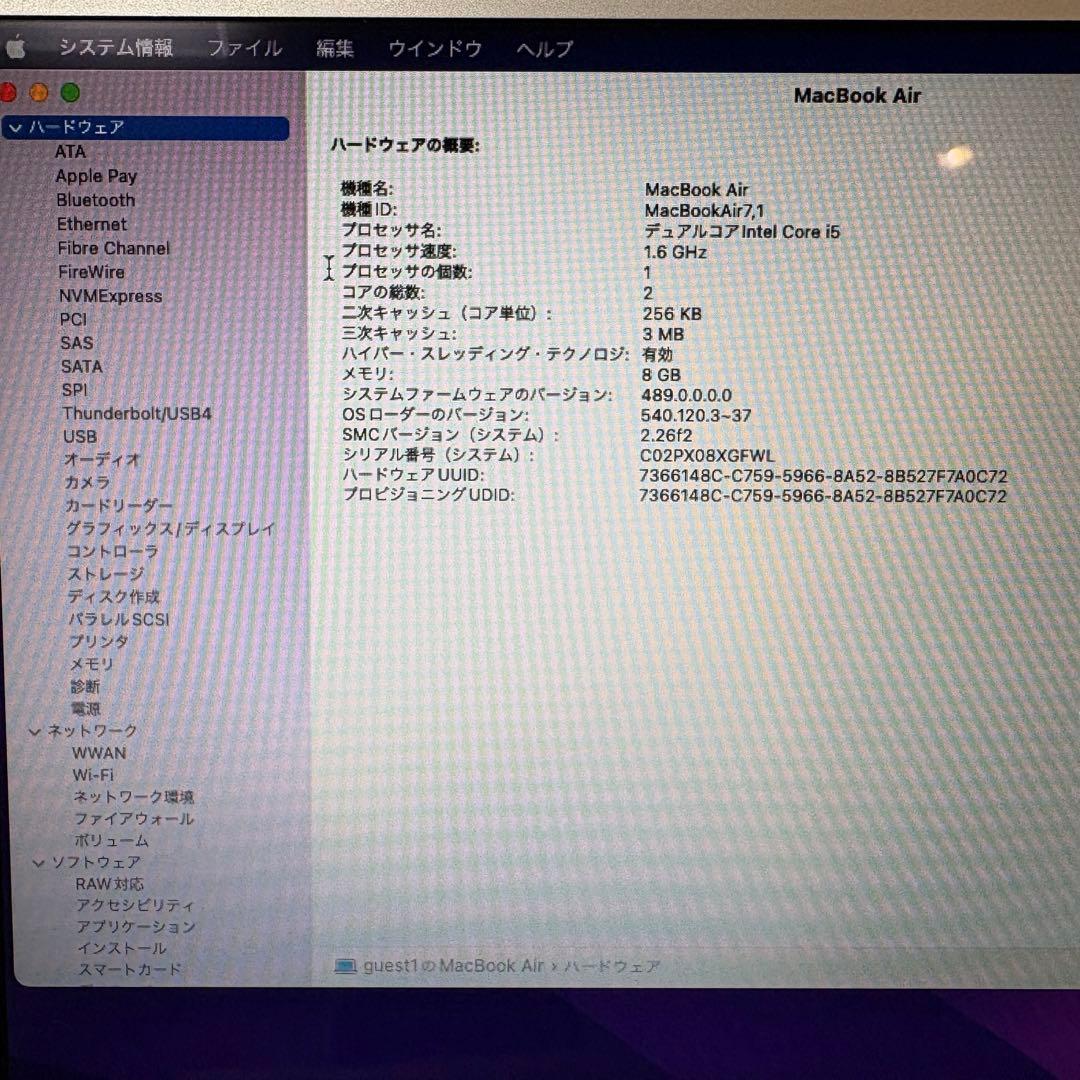Collapse the ネットワーク section
Screen dimensions: 1080x1080
[35, 730]
